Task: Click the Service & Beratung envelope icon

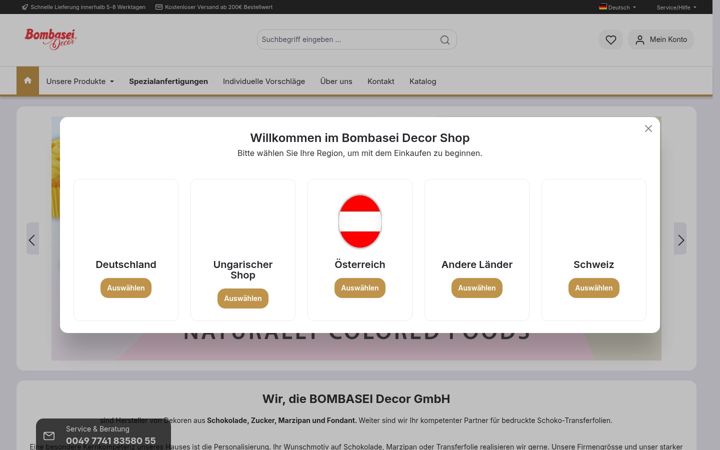Action: tap(49, 436)
